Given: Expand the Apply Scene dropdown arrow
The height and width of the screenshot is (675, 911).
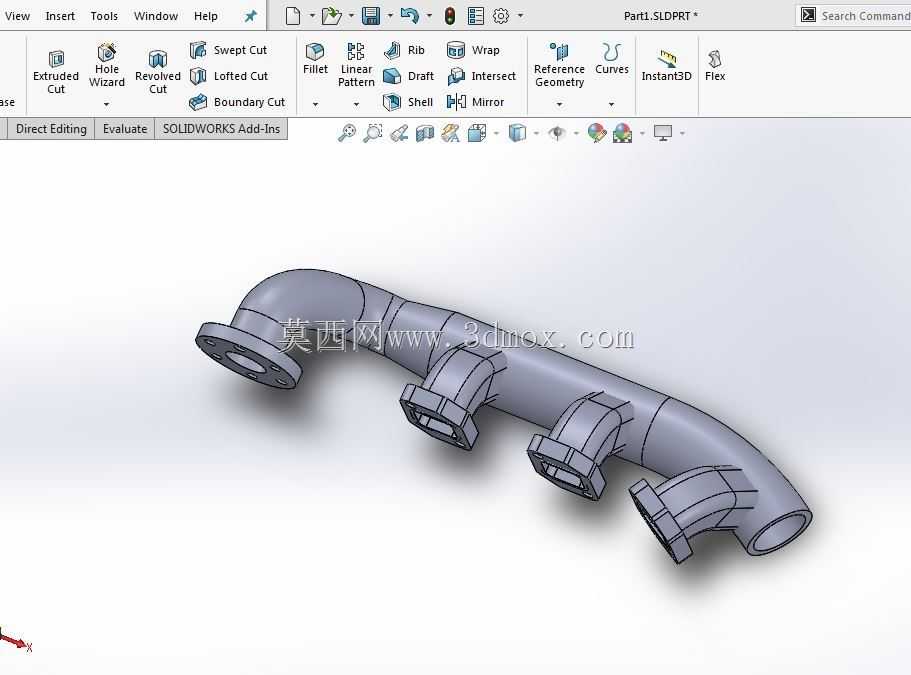Looking at the screenshot, I should 642,133.
